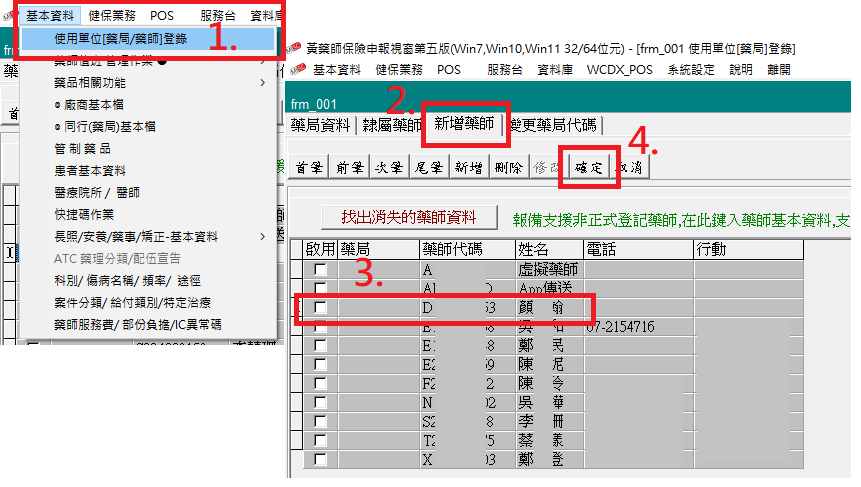Switch to 新增藥師 tab
The image size is (861, 487).
point(465,124)
